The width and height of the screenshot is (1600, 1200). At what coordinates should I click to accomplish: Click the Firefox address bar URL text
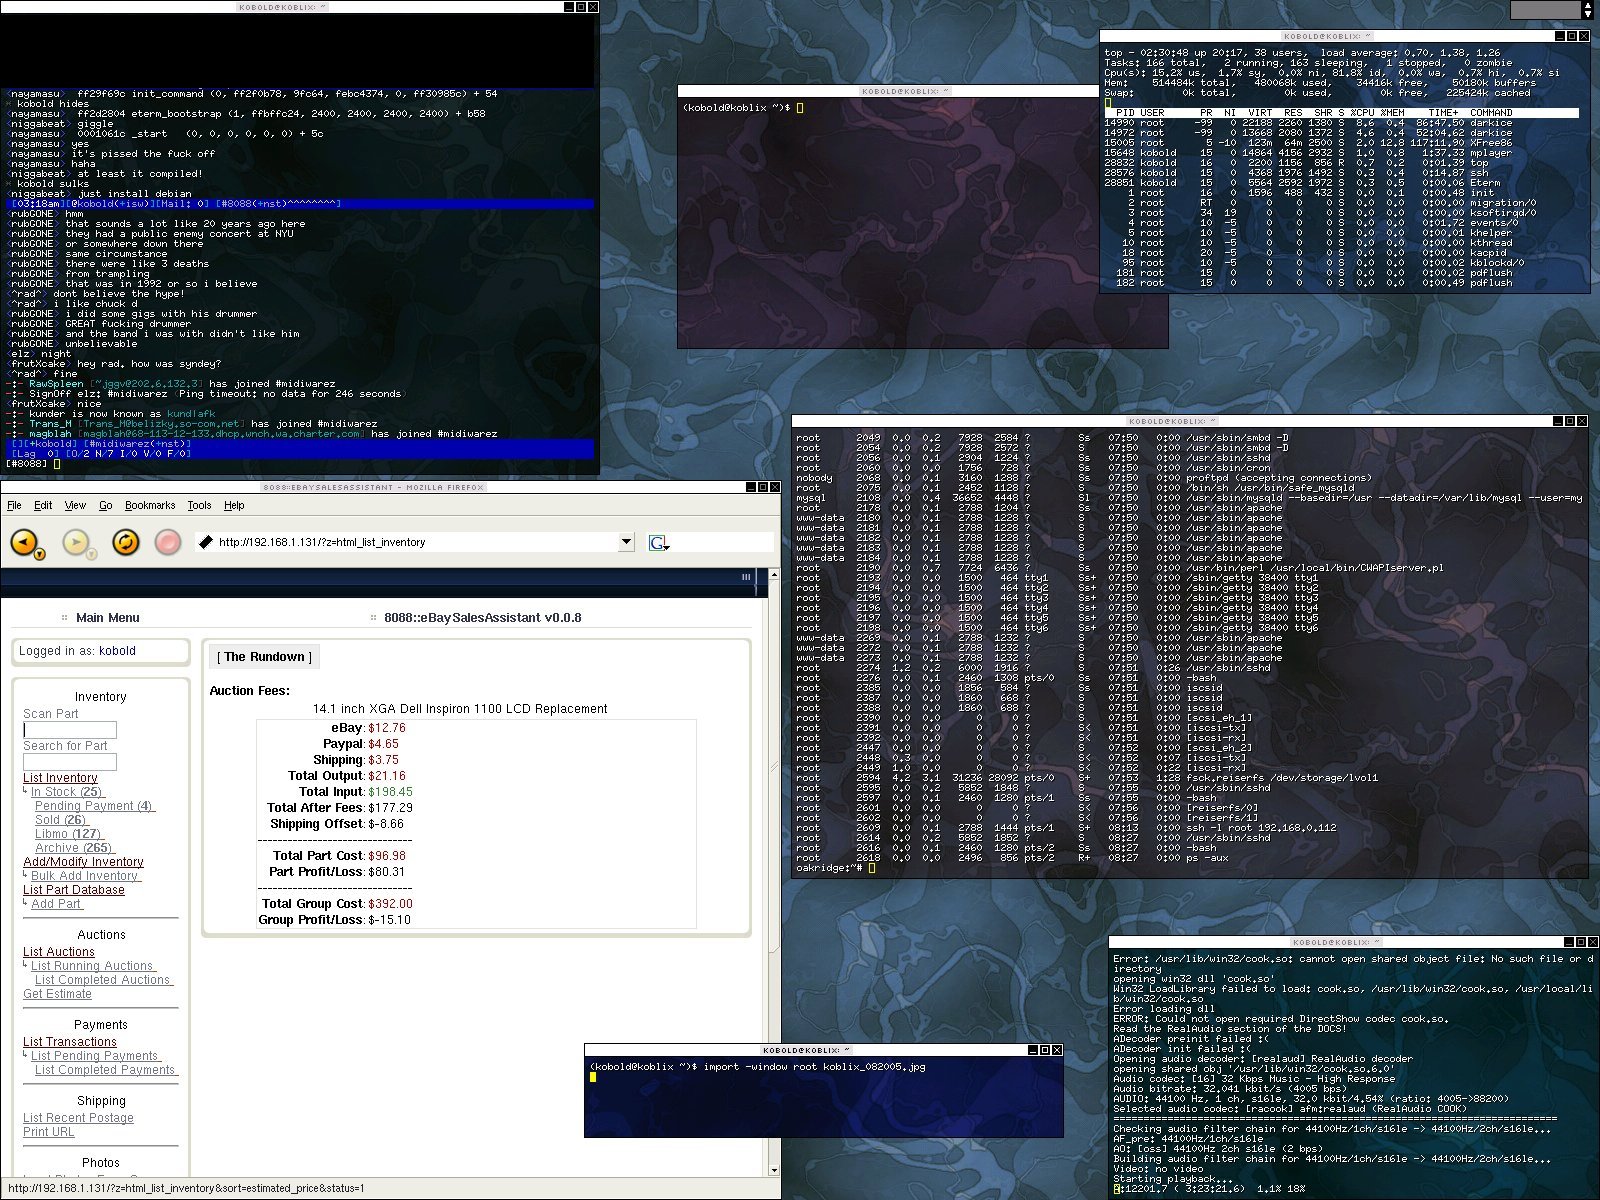(322, 542)
